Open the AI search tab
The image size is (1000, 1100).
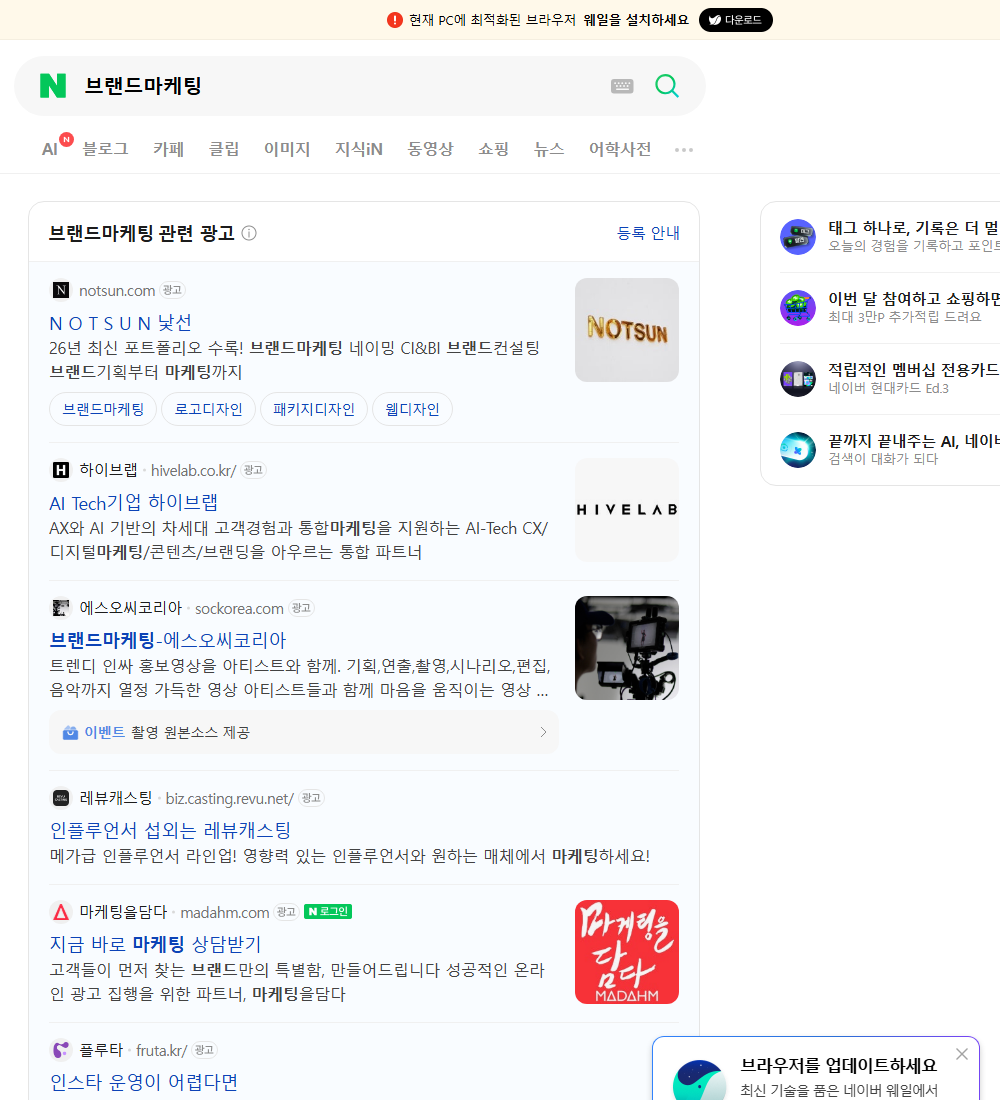pyautogui.click(x=51, y=149)
